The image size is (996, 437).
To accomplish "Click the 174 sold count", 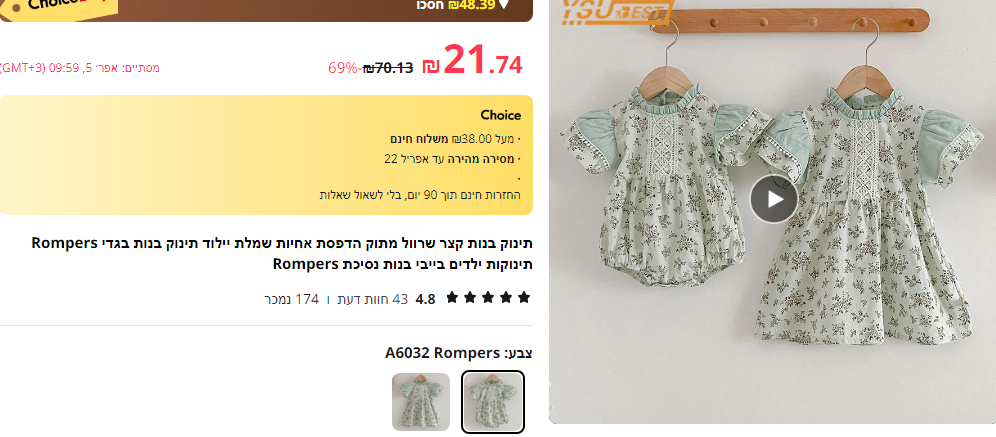I will click(x=292, y=299).
